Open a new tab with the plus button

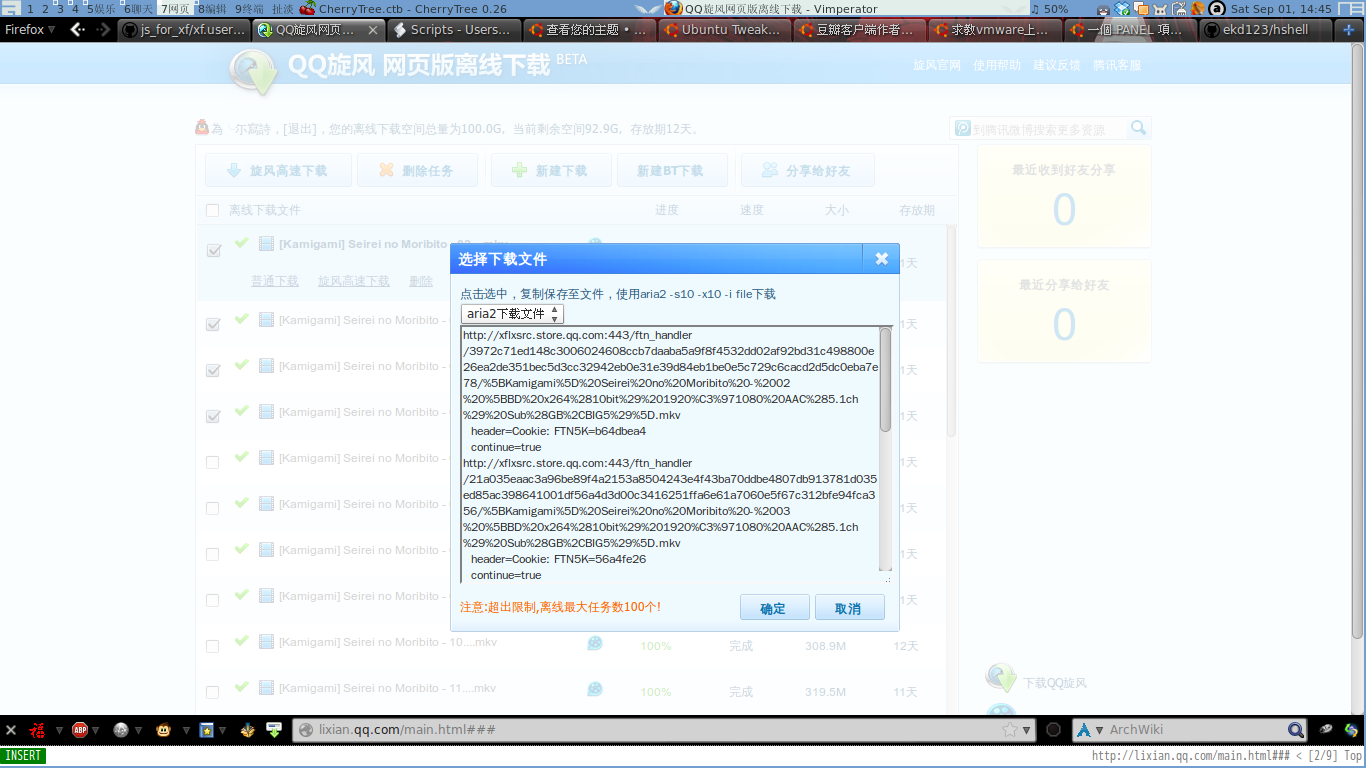(1349, 30)
